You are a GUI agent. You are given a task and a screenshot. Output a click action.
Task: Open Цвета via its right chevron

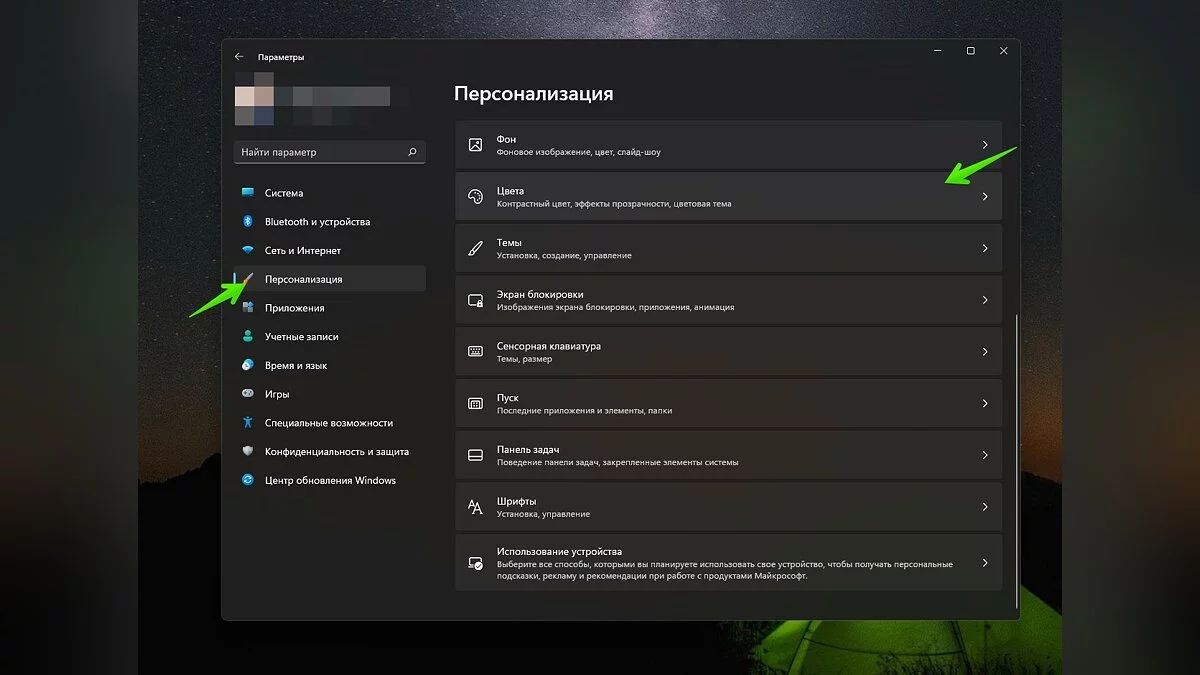point(985,197)
